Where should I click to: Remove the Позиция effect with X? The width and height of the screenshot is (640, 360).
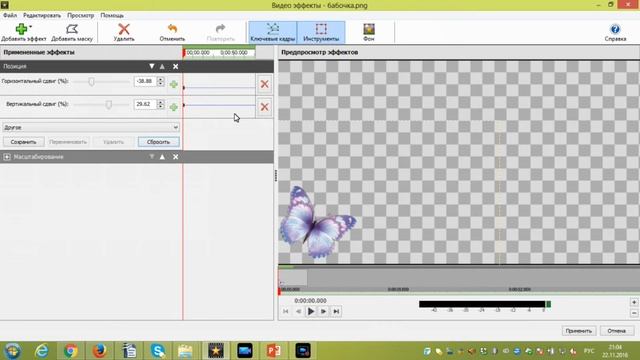tap(176, 66)
